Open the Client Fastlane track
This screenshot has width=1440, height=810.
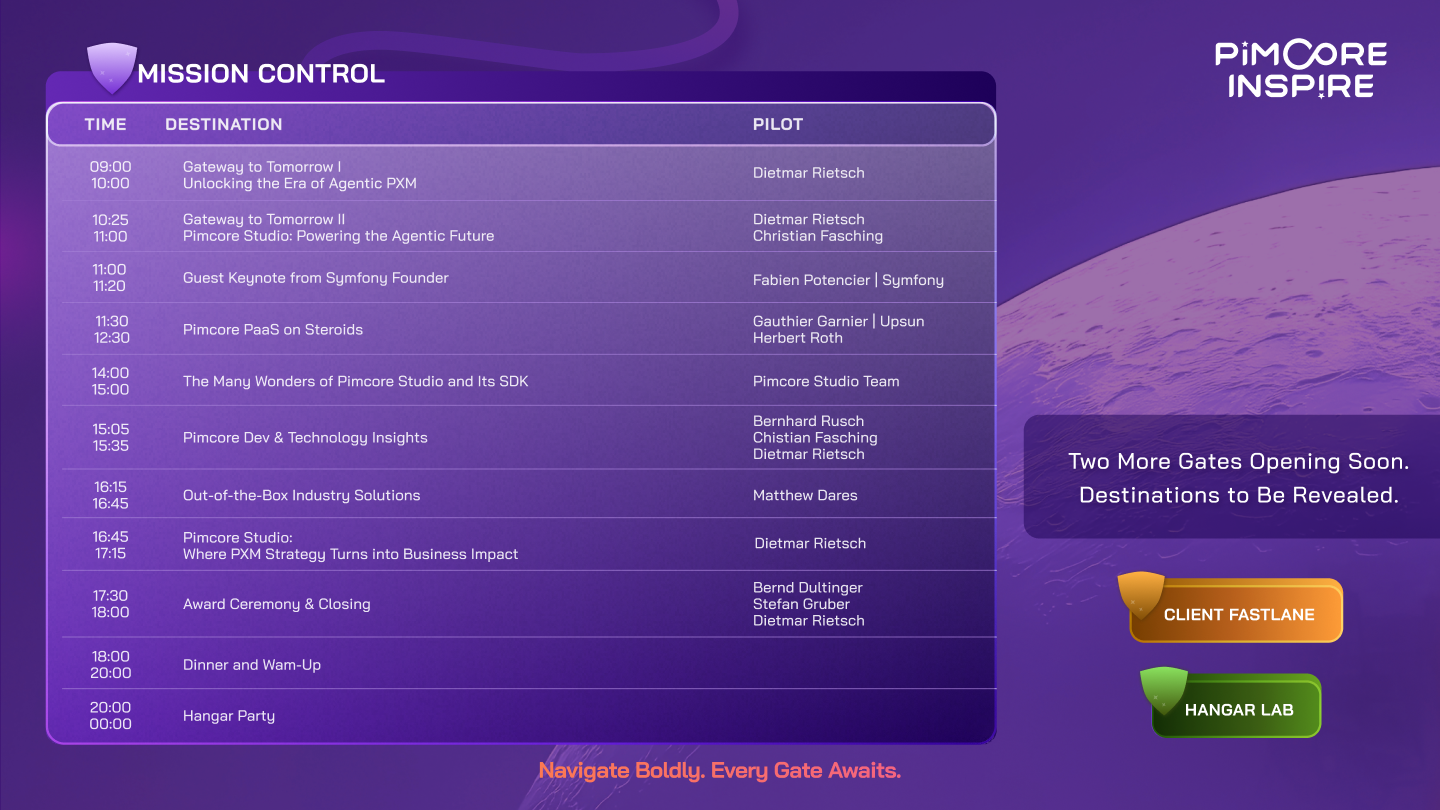(1239, 614)
